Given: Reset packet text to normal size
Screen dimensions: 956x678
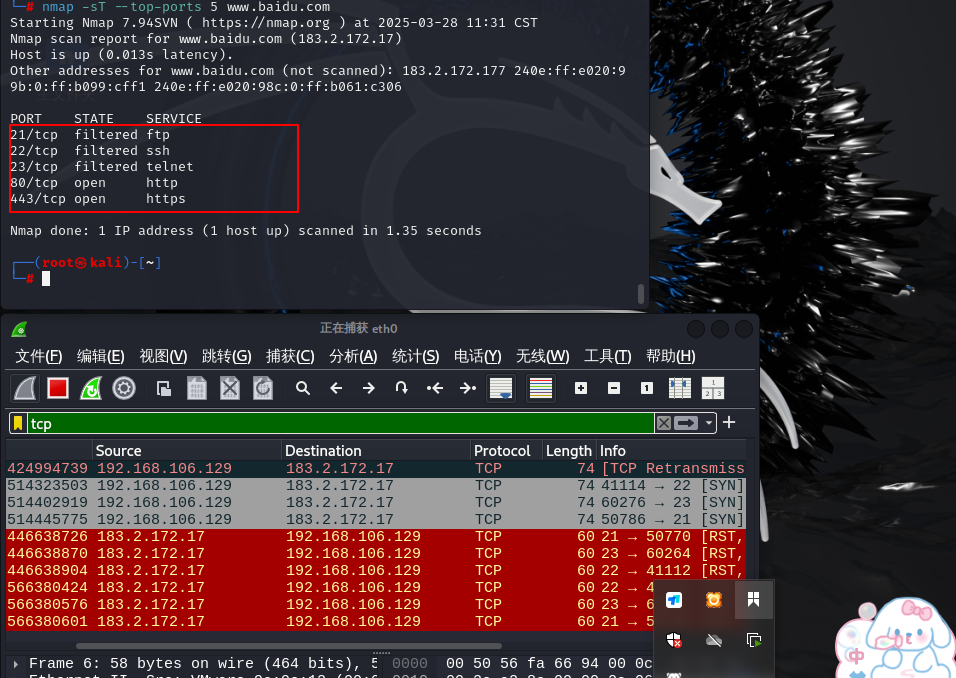Looking at the screenshot, I should pos(647,388).
